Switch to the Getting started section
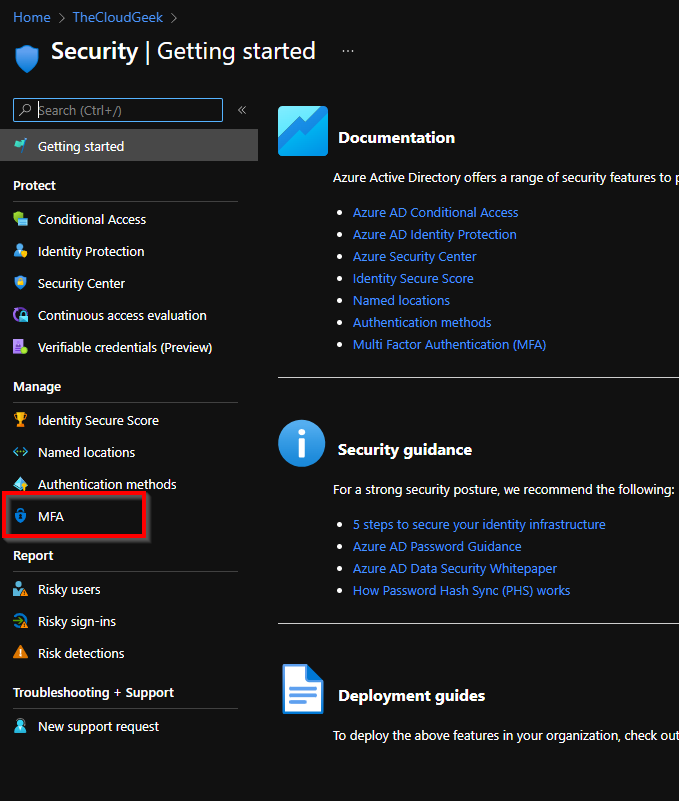Screen dimensions: 679x801 79,144
